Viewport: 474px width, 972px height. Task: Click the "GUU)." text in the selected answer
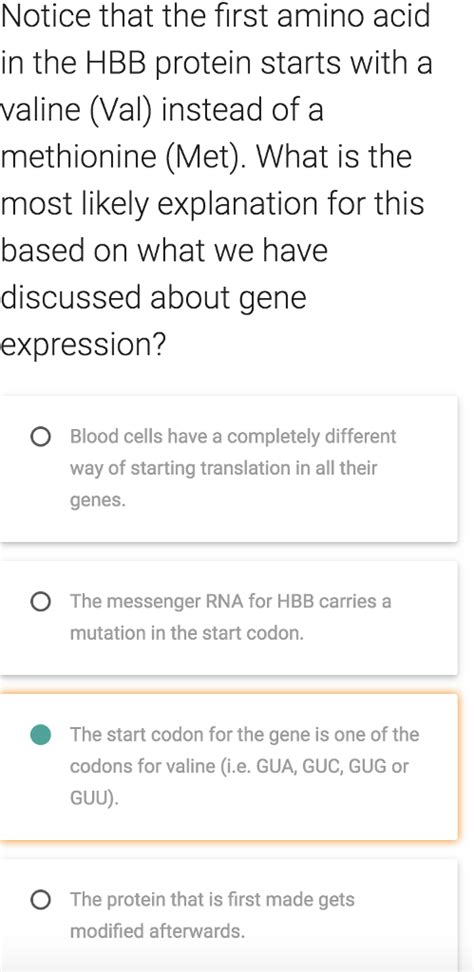tap(94, 799)
